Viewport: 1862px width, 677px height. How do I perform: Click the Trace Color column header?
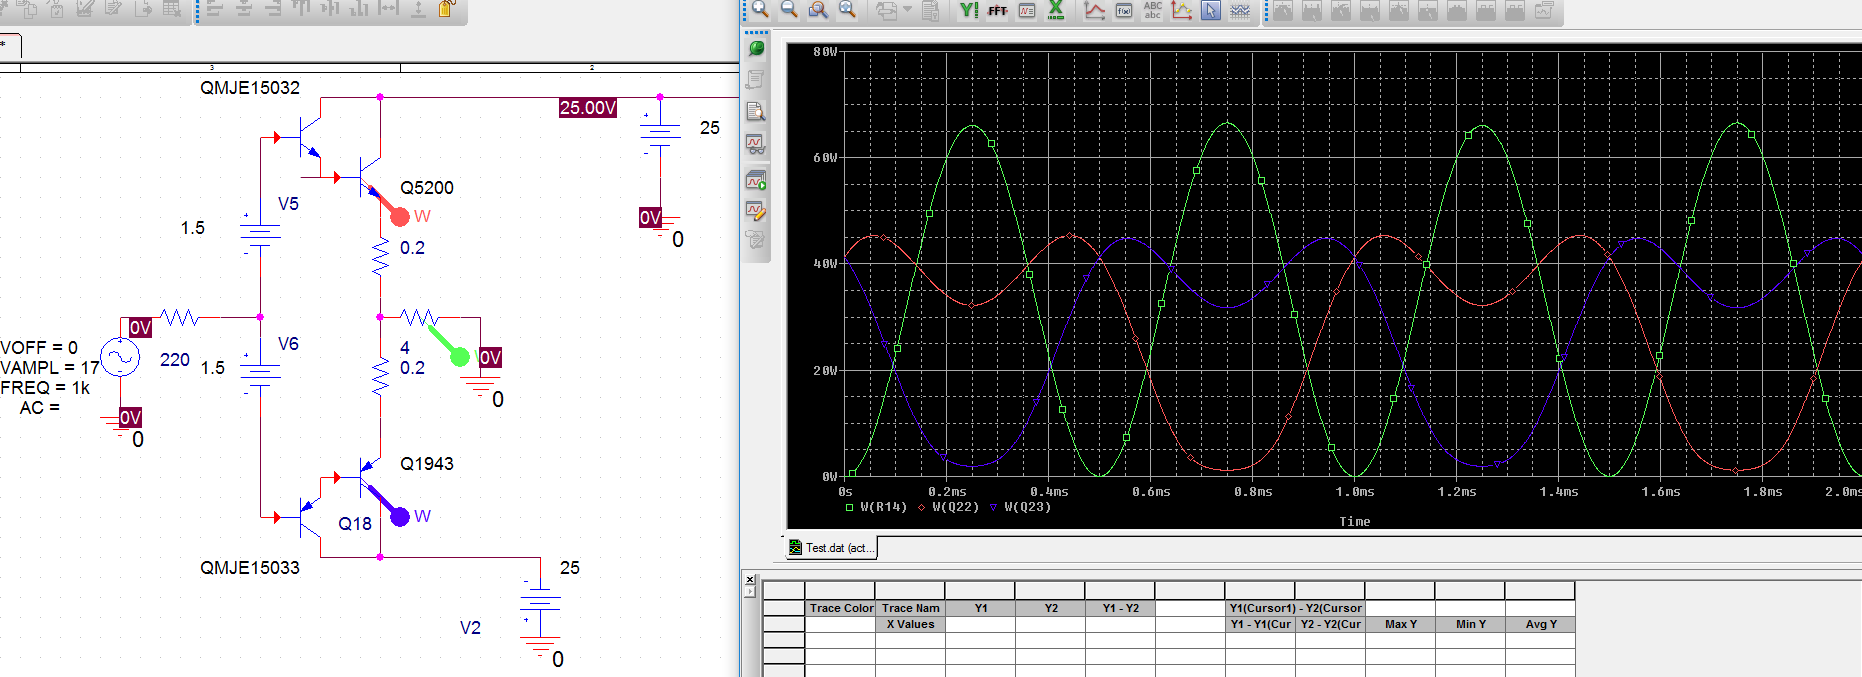tap(841, 608)
